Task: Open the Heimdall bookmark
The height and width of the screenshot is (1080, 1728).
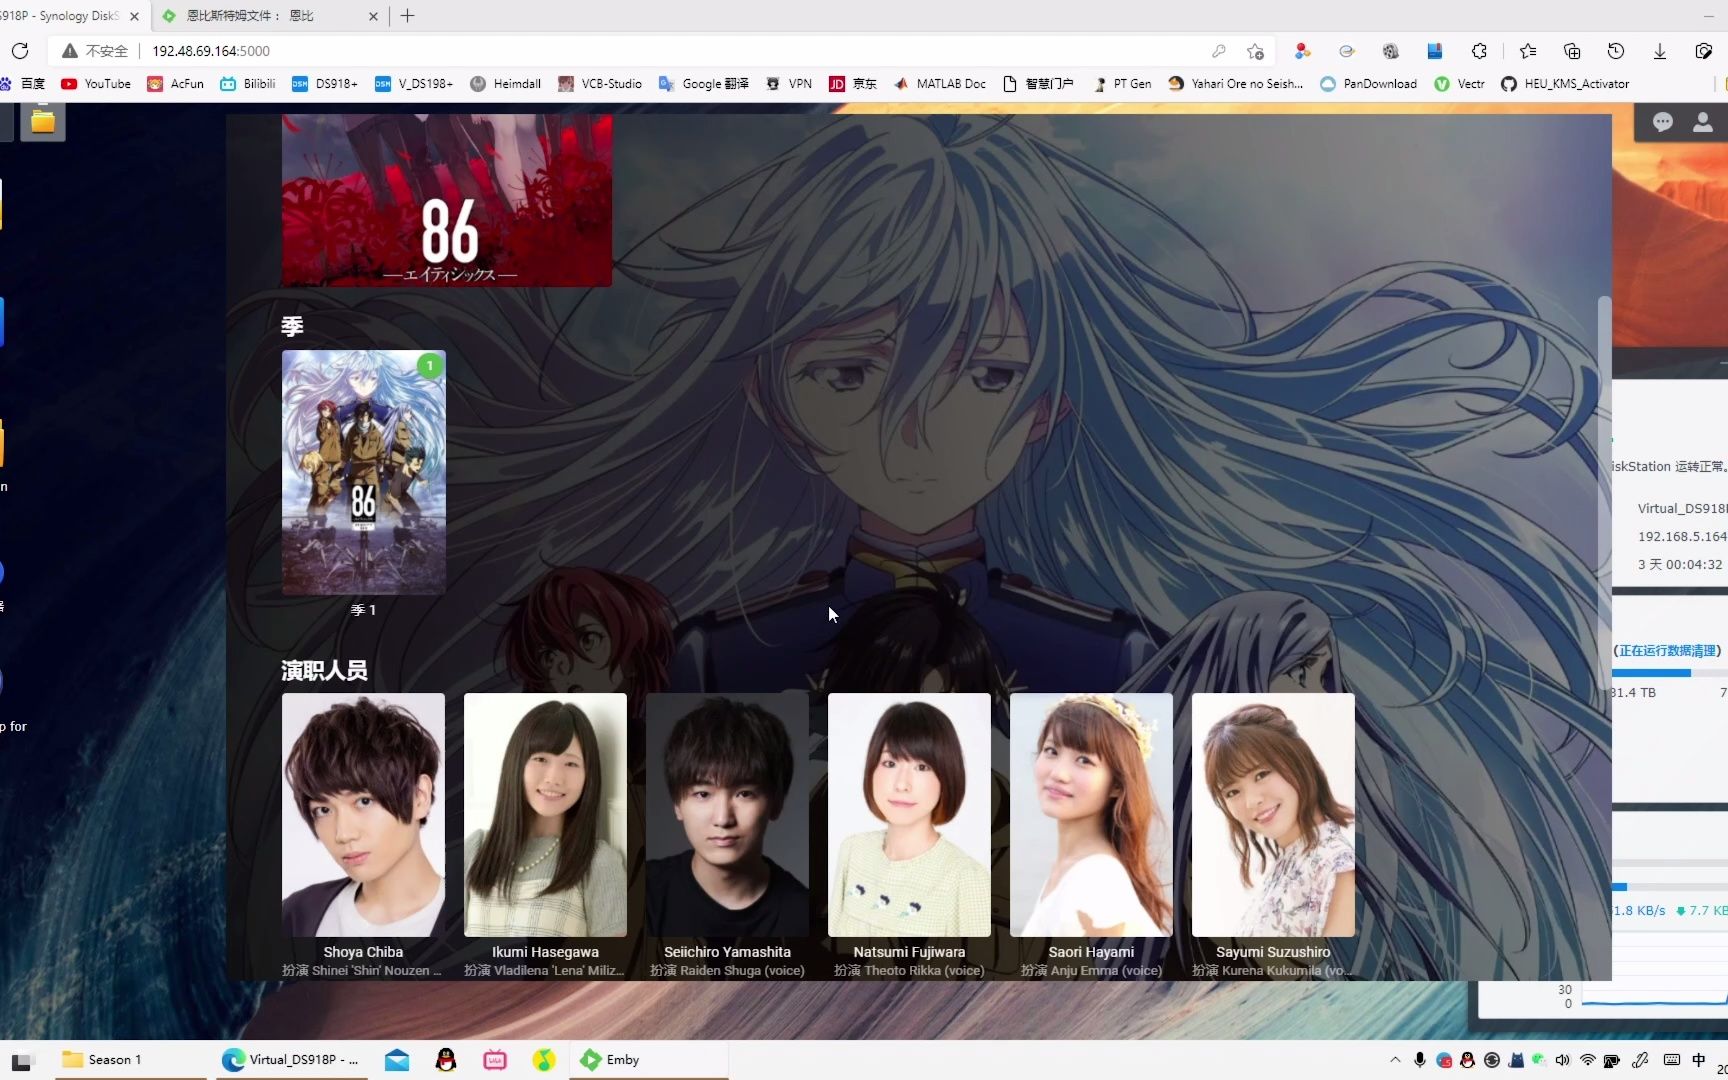Action: tap(506, 84)
